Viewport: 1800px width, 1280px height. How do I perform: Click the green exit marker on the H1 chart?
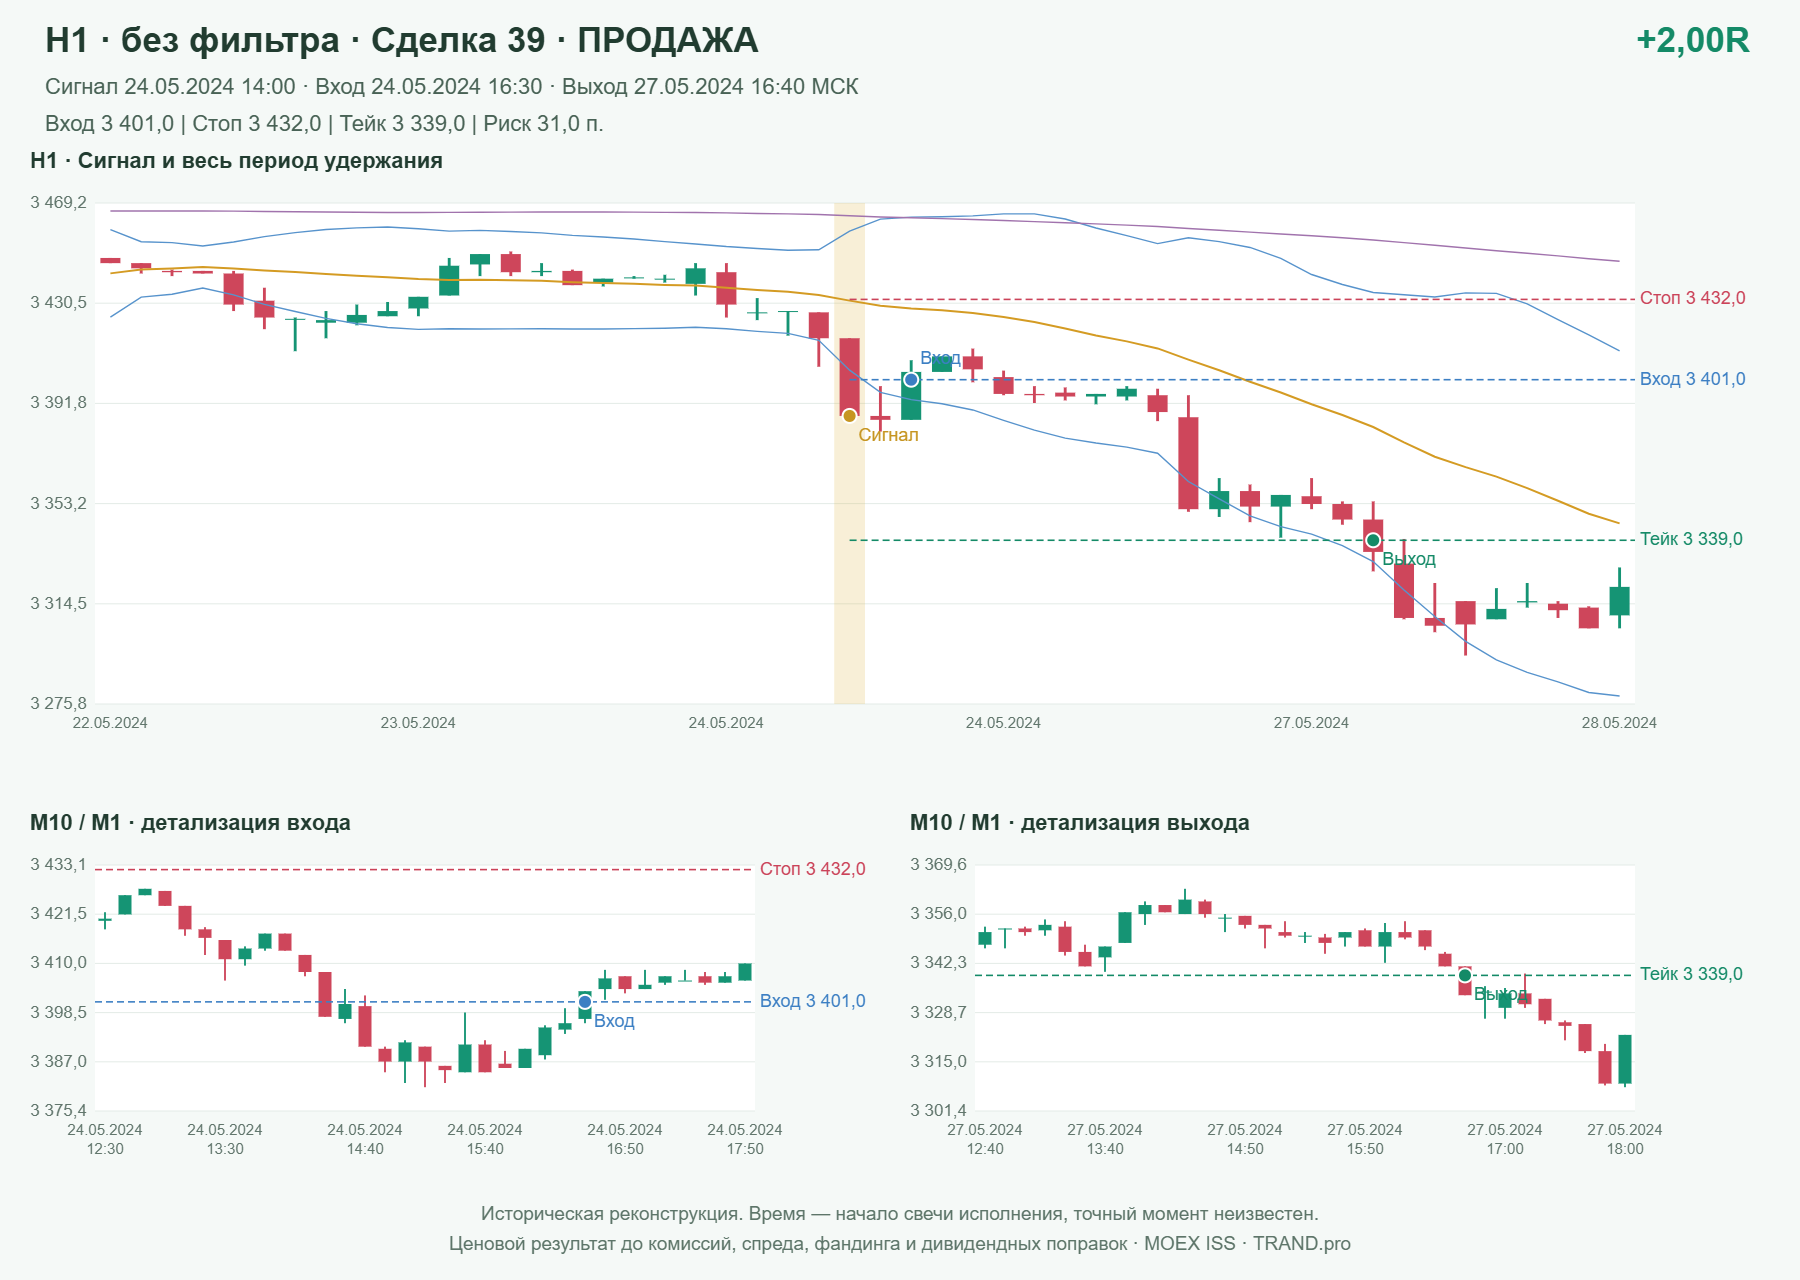[x=1373, y=540]
